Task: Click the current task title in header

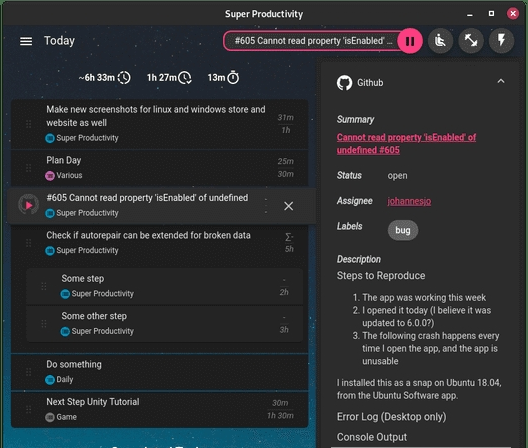Action: click(x=313, y=41)
